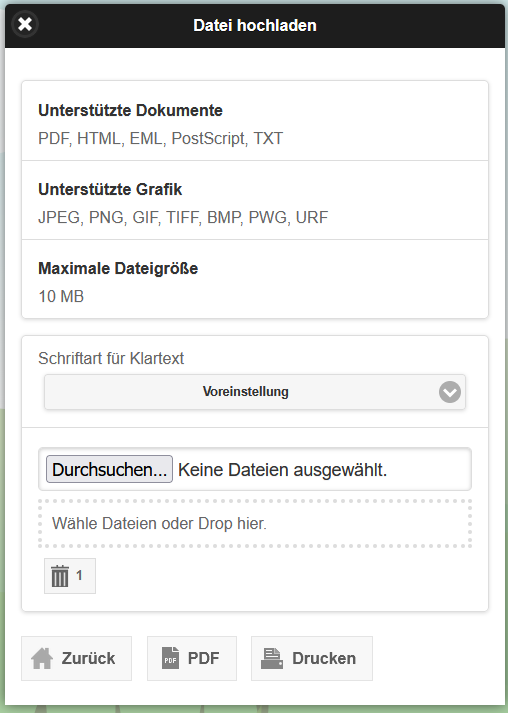Viewport: 508px width, 713px height.
Task: Click the PDF button text
Action: click(x=203, y=658)
